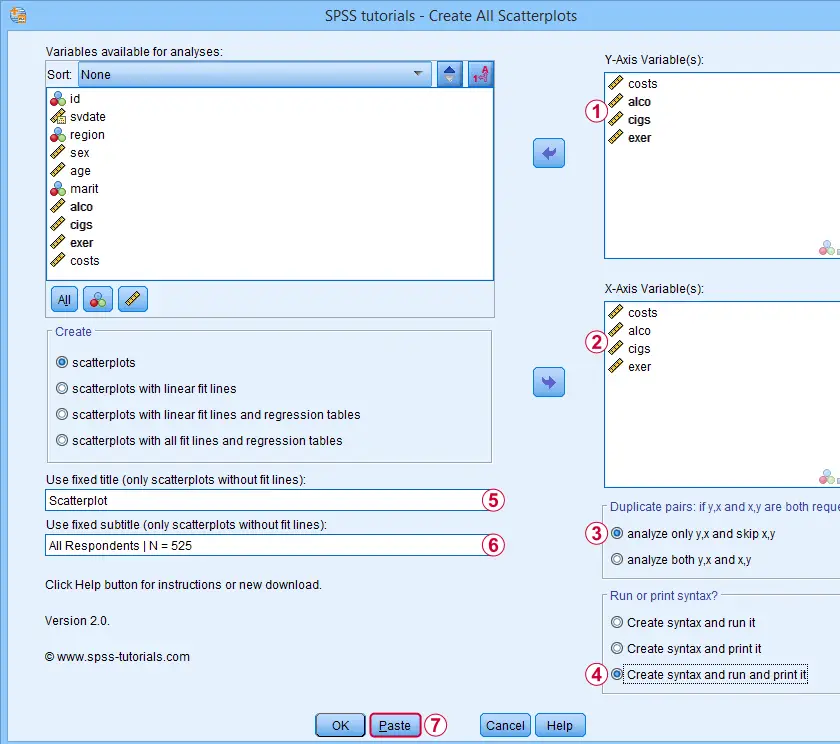
Task: Select the region variable in available list
Action: (87, 135)
